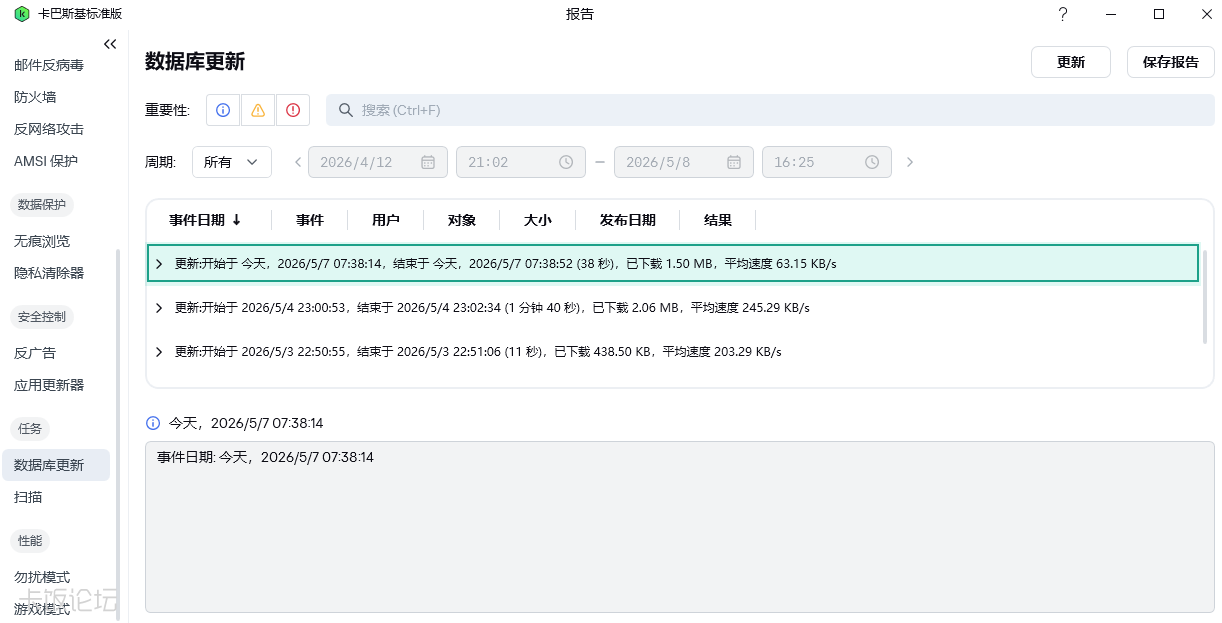1222x623 pixels.
Task: Click the Kaspersky logo icon in title bar
Action: 22,14
